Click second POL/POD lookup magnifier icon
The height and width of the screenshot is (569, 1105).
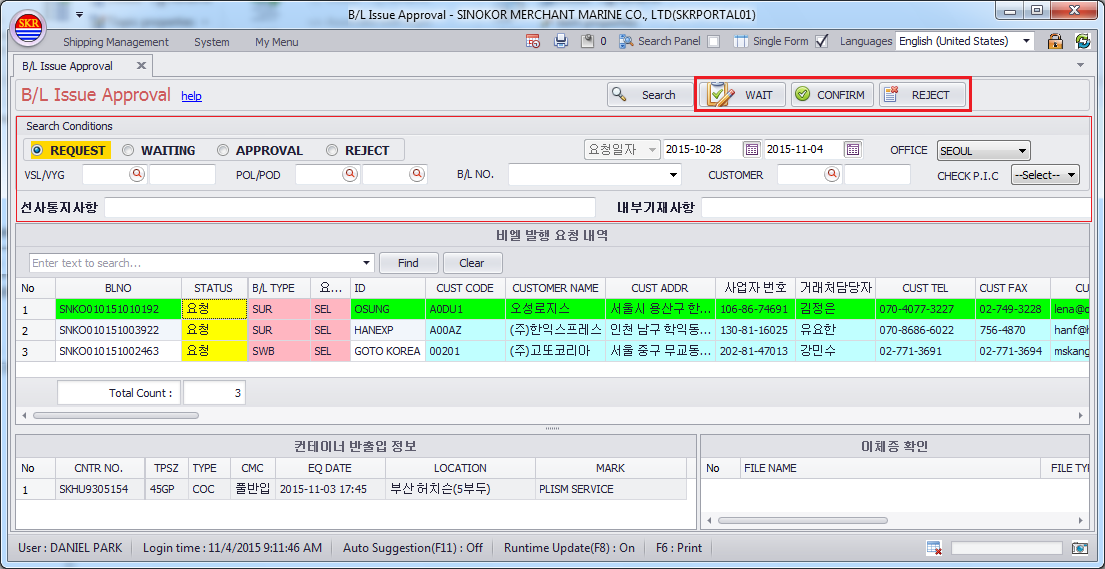tap(418, 174)
